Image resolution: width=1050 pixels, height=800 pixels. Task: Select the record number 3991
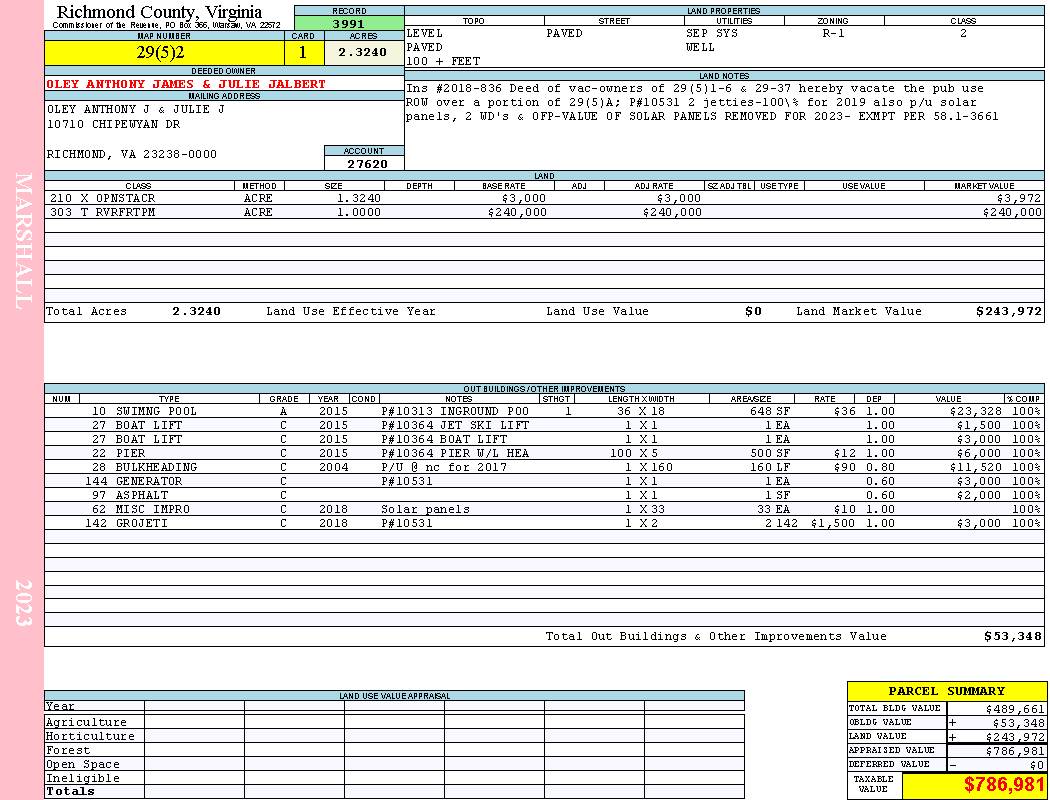tap(349, 23)
